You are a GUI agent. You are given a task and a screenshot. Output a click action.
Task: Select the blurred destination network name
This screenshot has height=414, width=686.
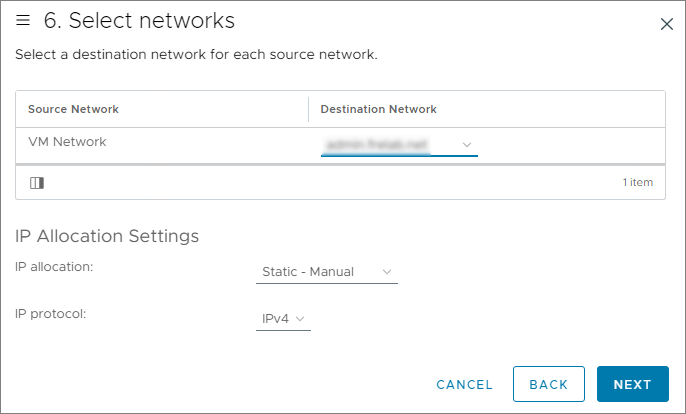pyautogui.click(x=377, y=145)
